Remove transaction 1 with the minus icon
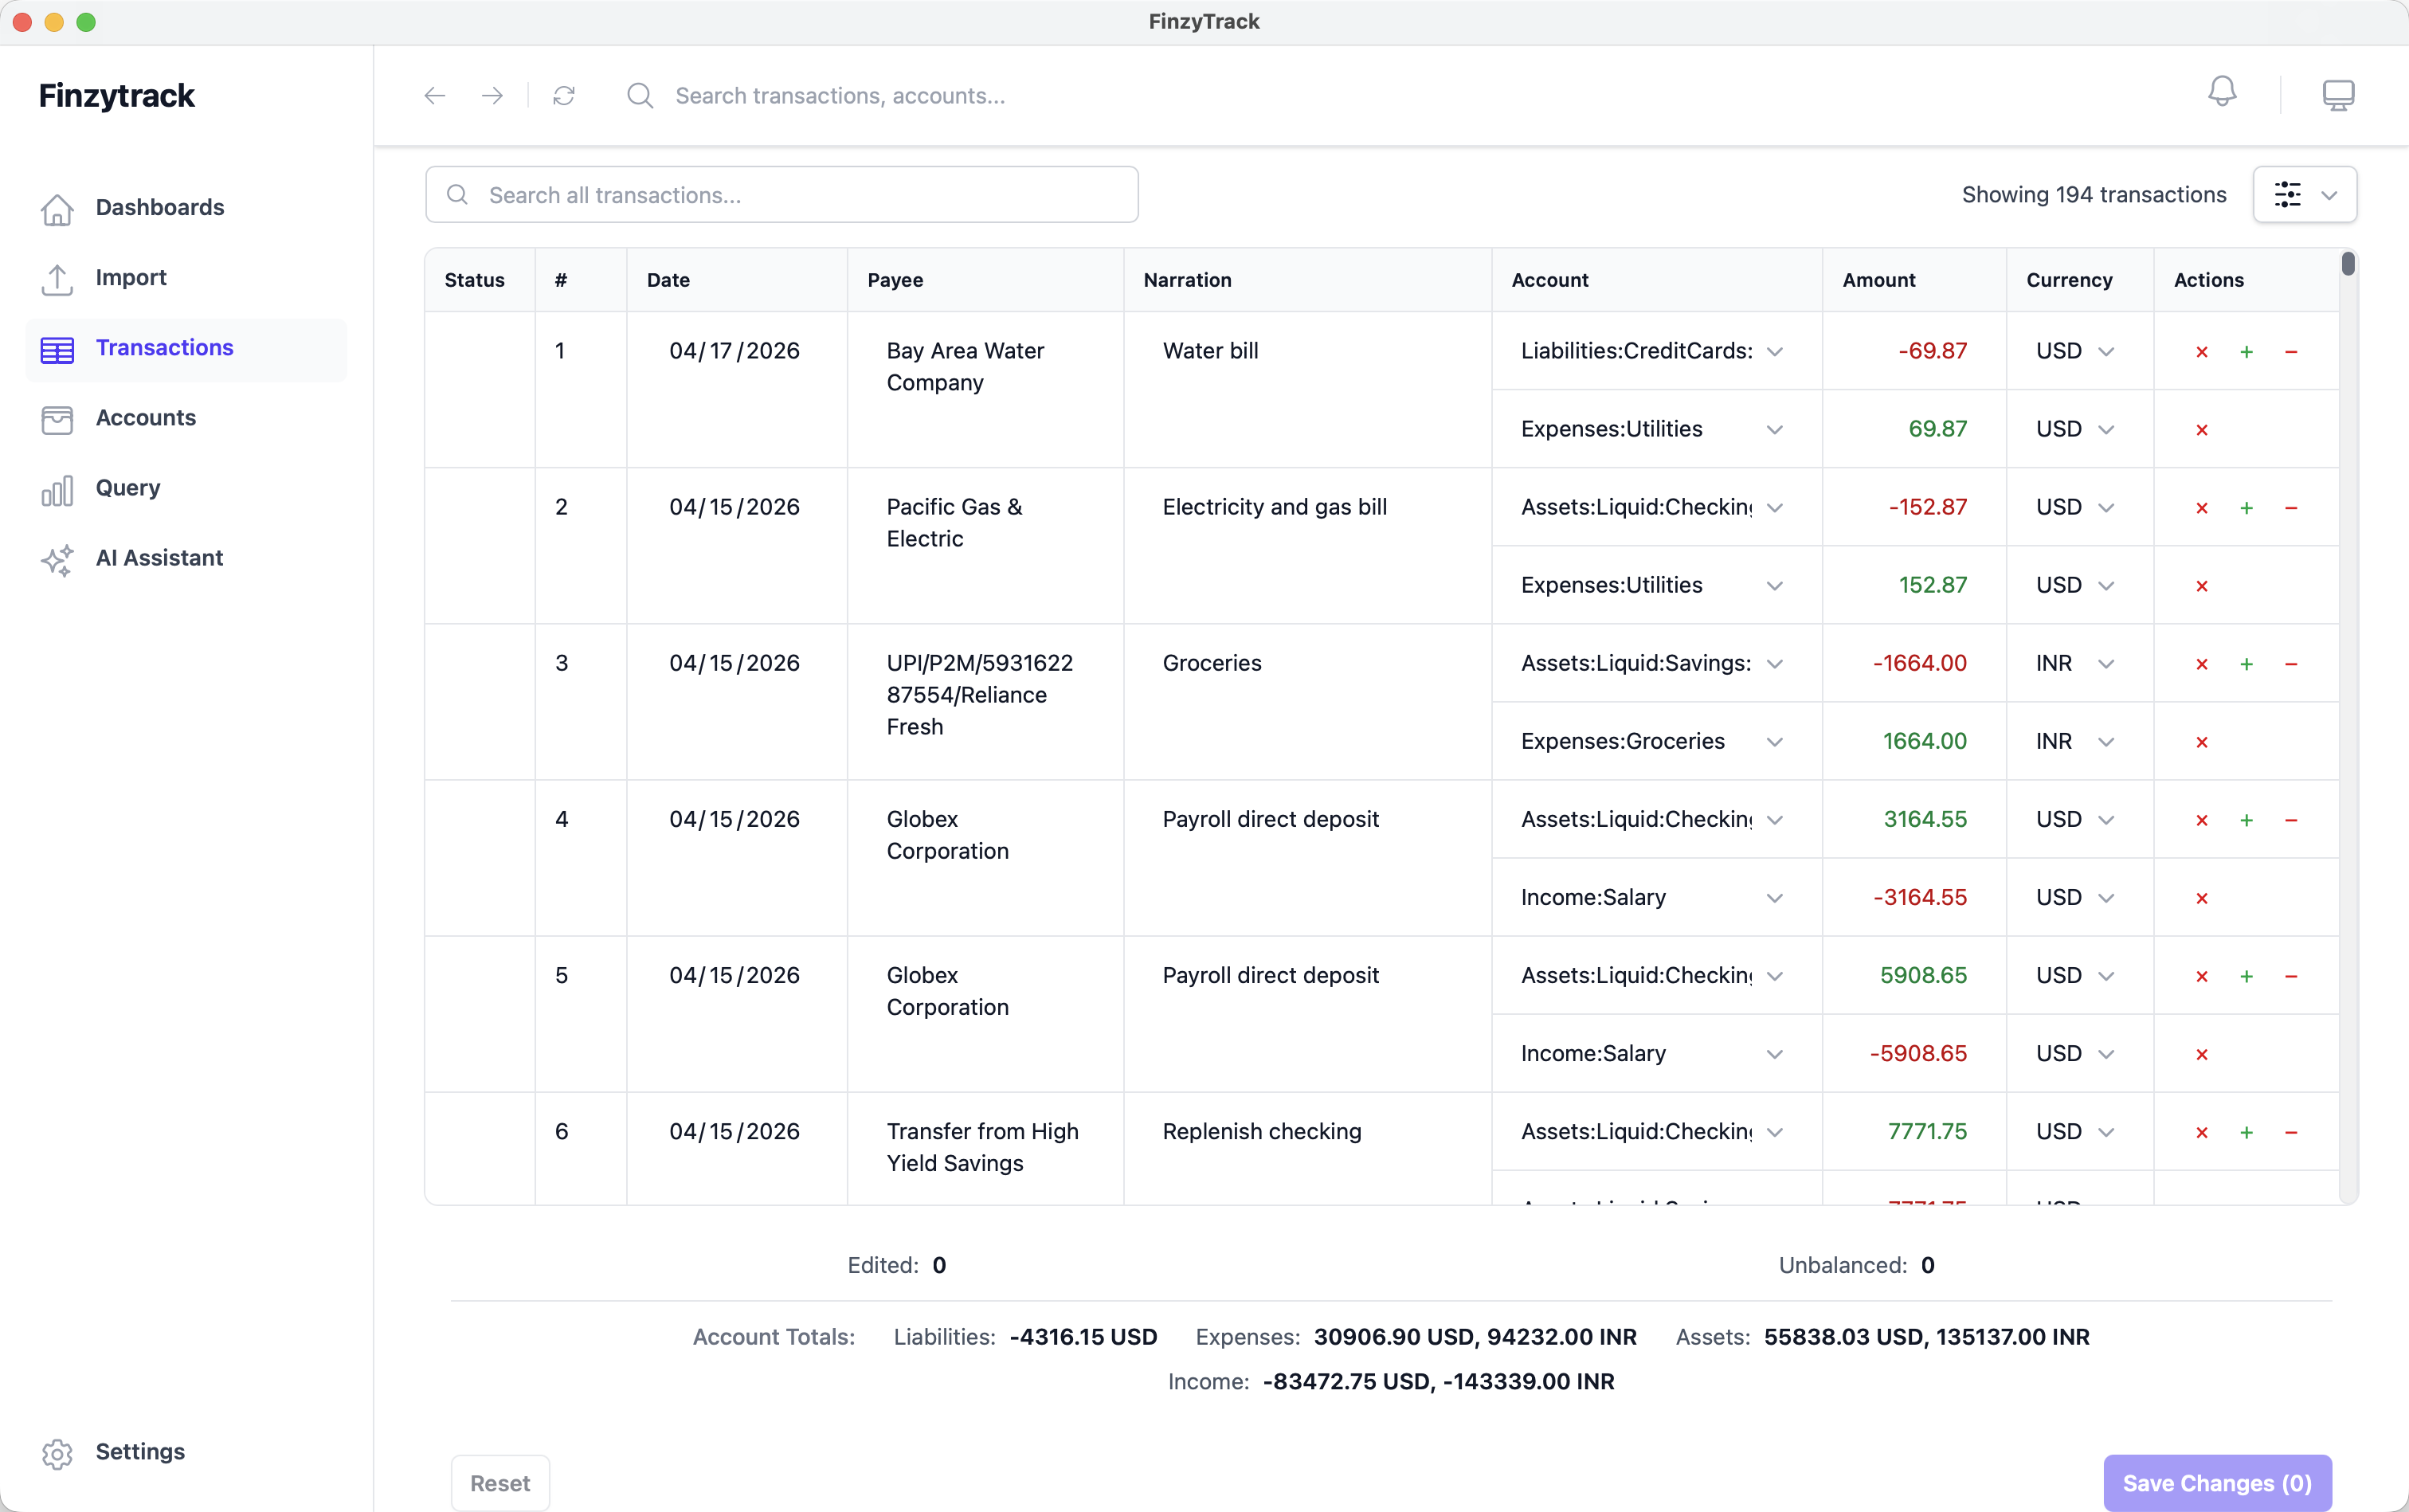This screenshot has height=1512, width=2409. point(2291,352)
